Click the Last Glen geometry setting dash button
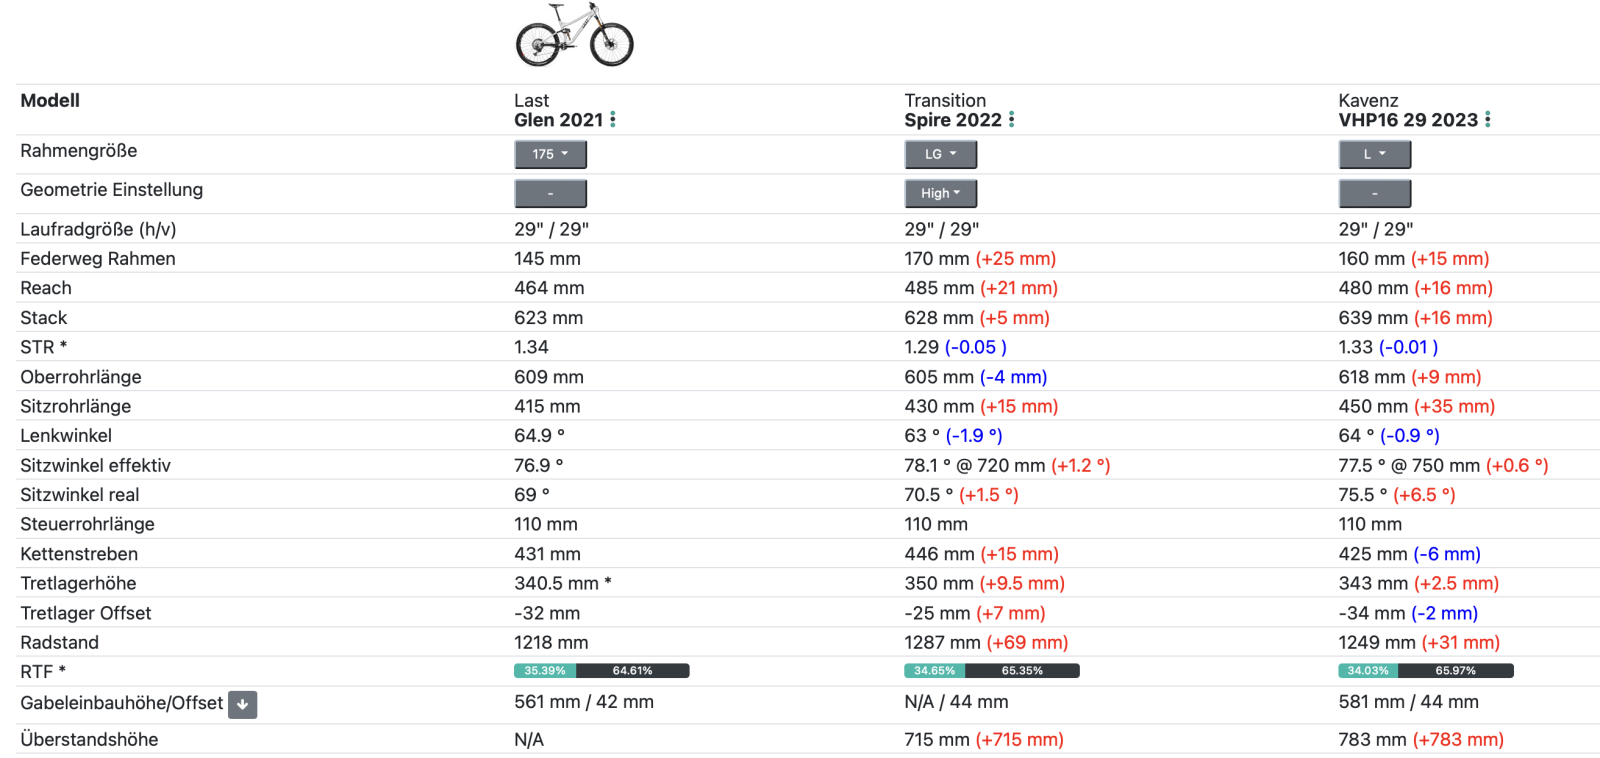 [x=550, y=193]
